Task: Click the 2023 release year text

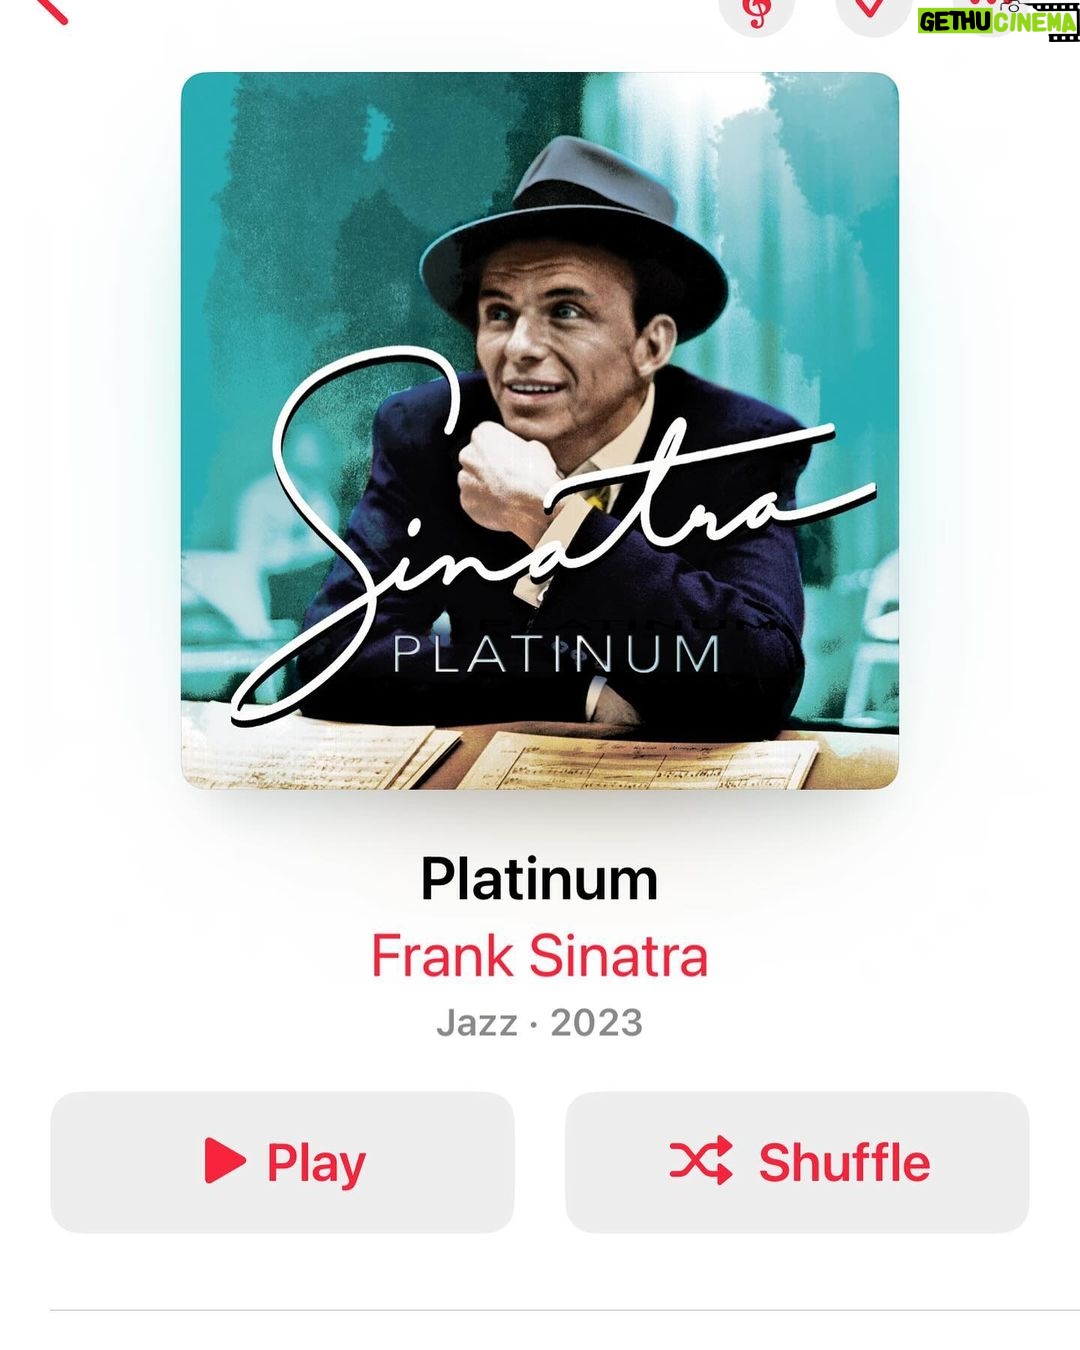Action: [x=597, y=1022]
